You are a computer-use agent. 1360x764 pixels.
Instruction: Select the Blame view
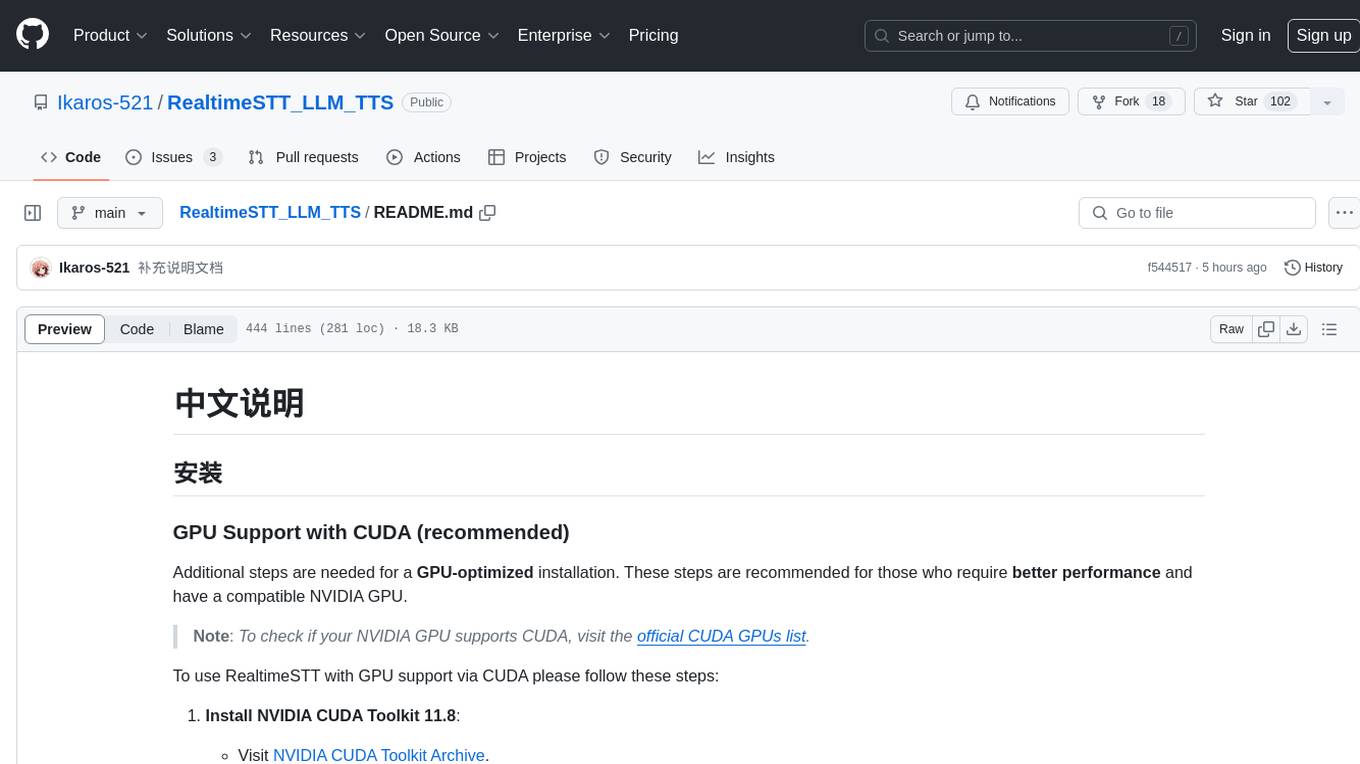[203, 329]
